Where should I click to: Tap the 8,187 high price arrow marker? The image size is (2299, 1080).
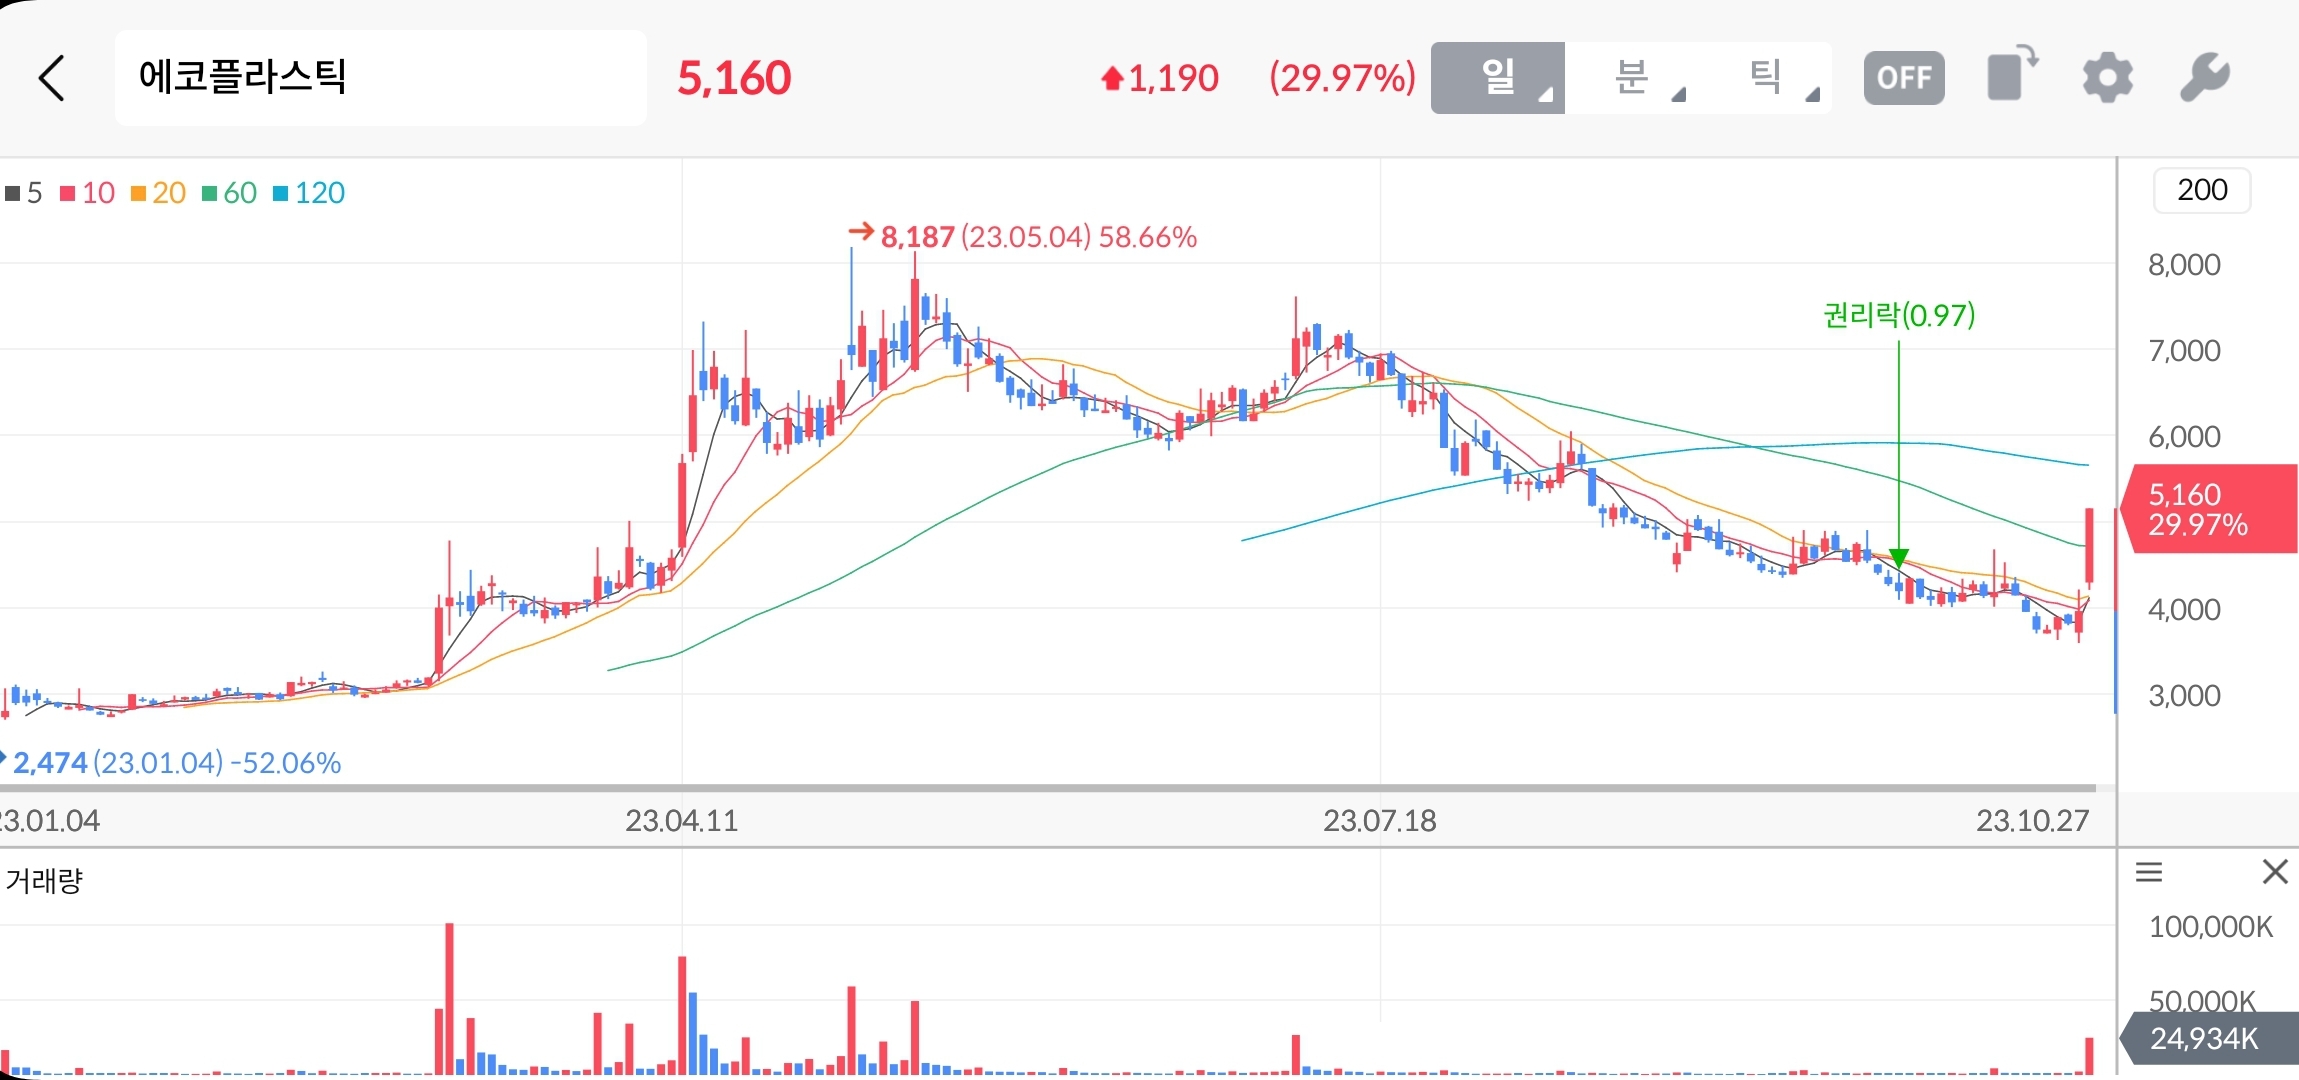pos(860,233)
